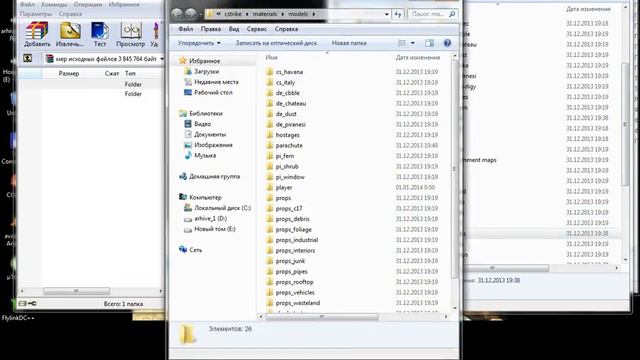Open Рабочий стол in the sidebar
The height and width of the screenshot is (360, 640).
213,93
